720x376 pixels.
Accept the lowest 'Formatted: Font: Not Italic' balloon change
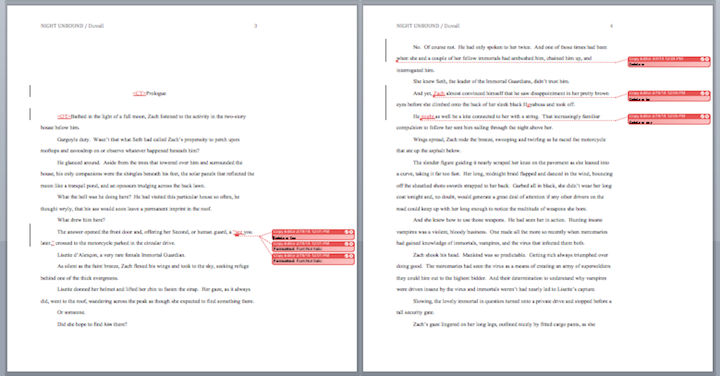(x=347, y=256)
